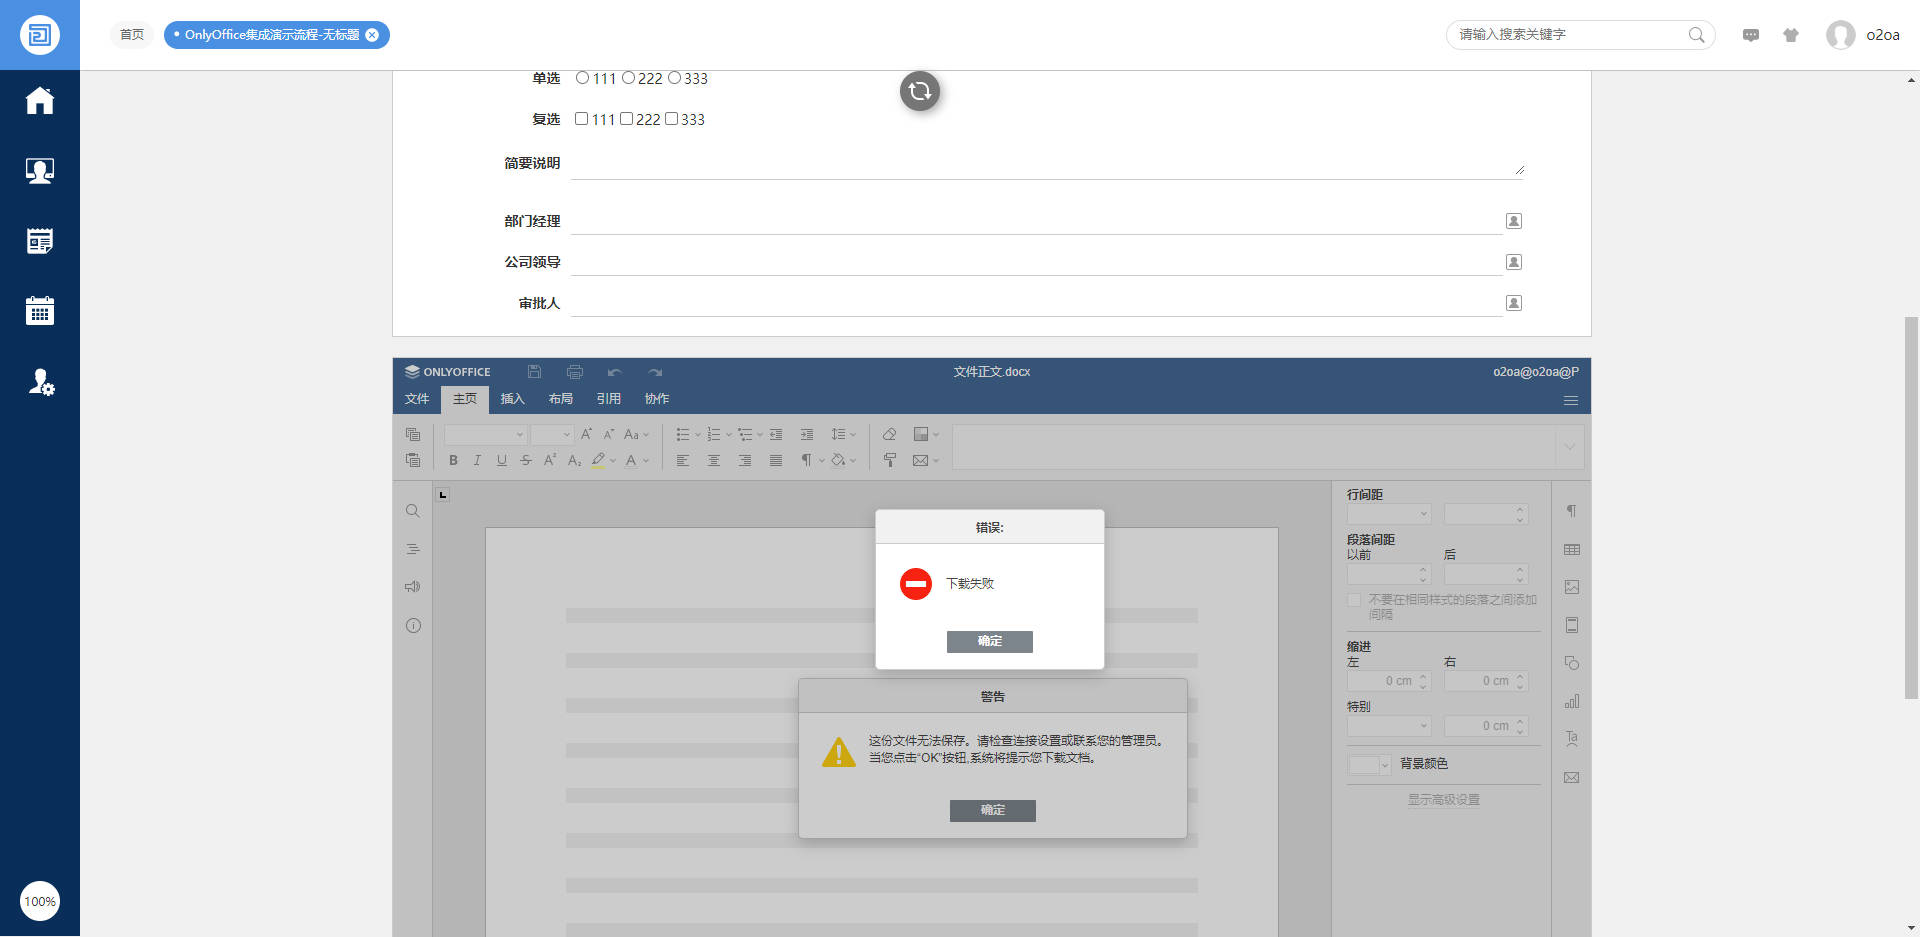Check the 222 checkbox in 复选
Screen dimensions: 1920x937
click(626, 119)
